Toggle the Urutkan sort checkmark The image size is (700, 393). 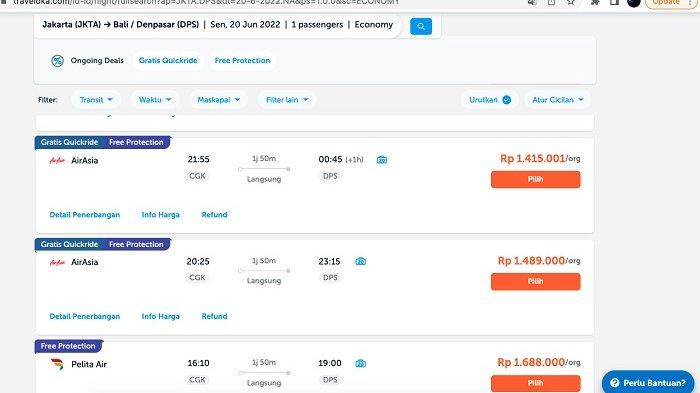tap(506, 100)
